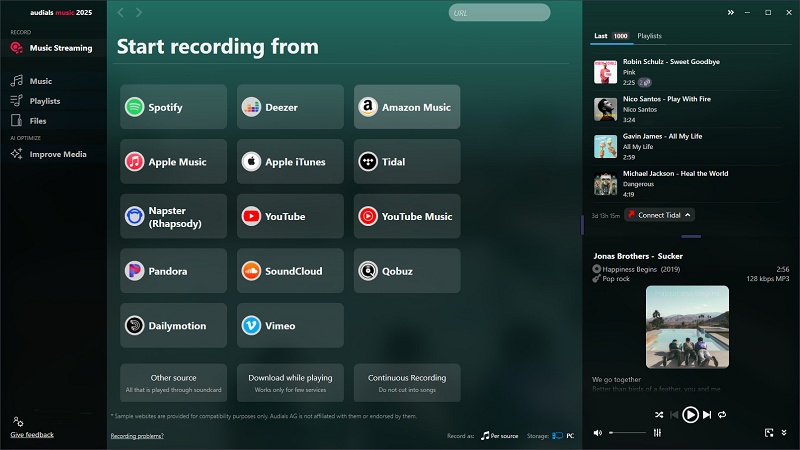This screenshot has height=450, width=800.
Task: Click the player volume slider
Action: pyautogui.click(x=627, y=432)
